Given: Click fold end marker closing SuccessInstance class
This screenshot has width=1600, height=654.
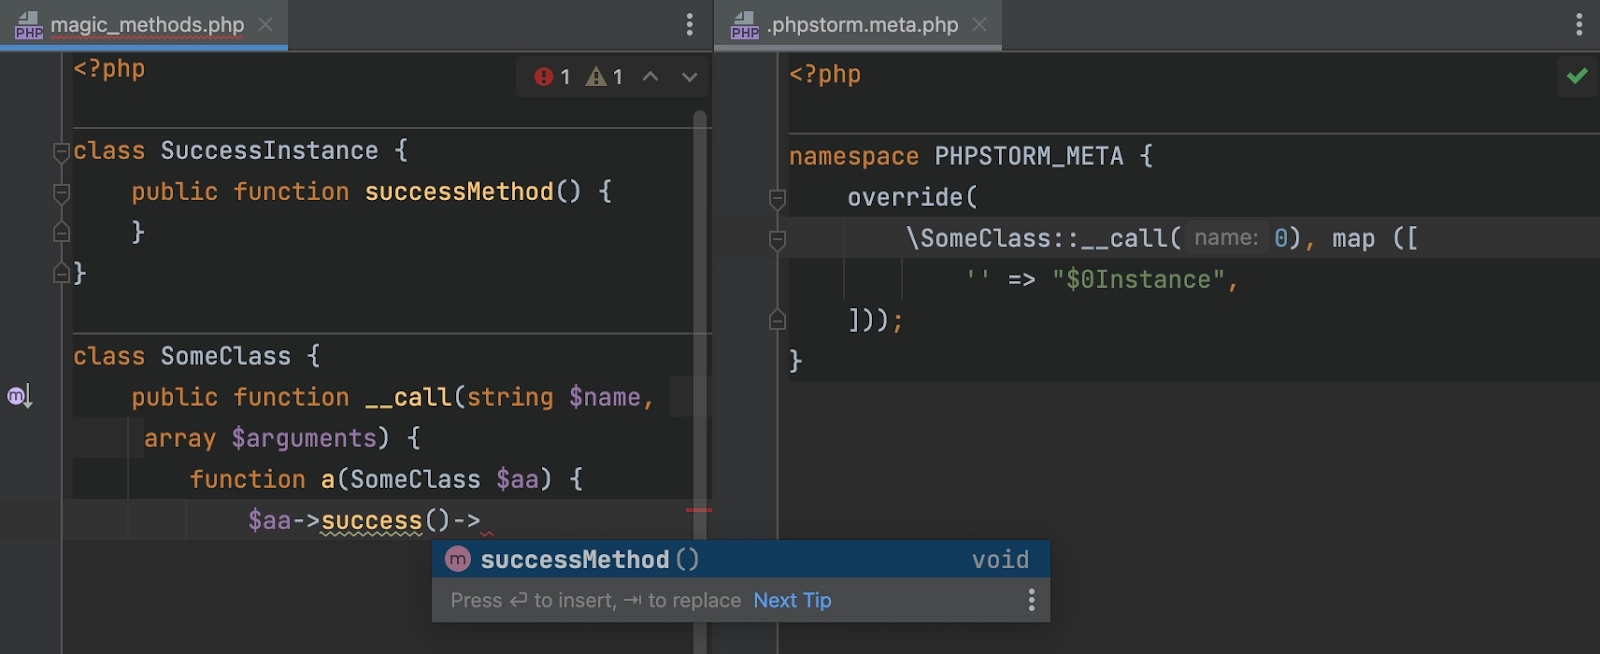Looking at the screenshot, I should click(x=61, y=273).
